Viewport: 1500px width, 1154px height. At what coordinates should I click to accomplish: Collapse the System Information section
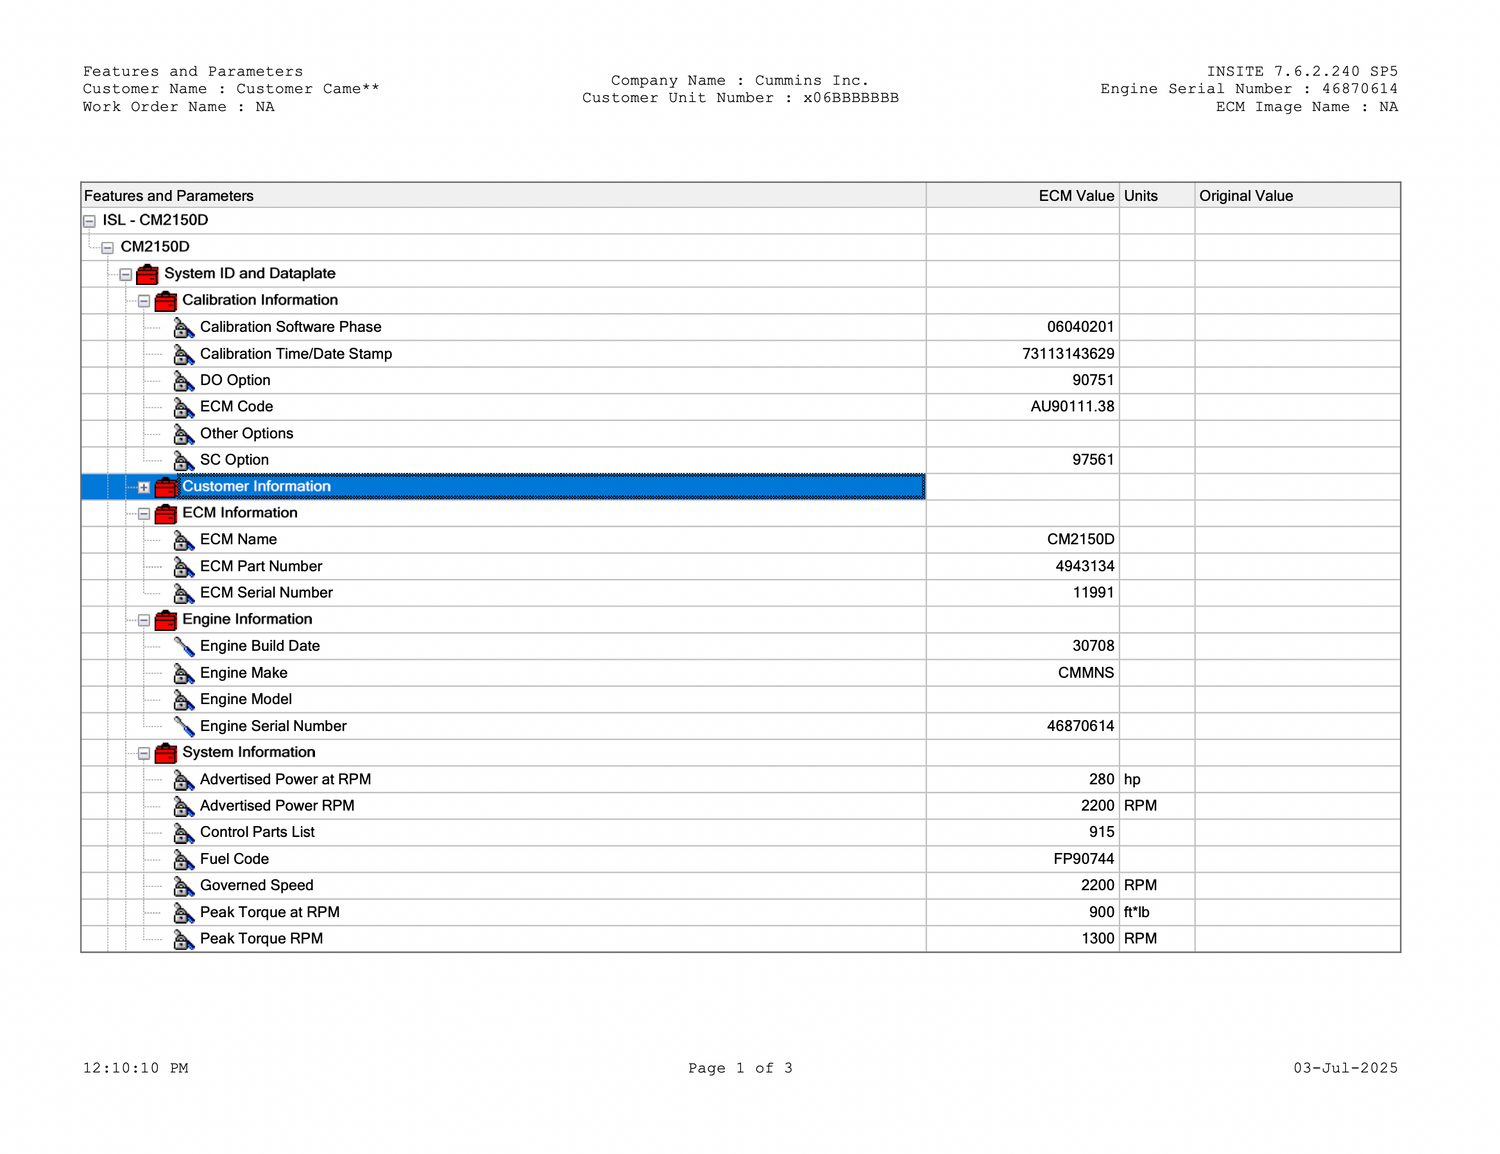point(144,754)
